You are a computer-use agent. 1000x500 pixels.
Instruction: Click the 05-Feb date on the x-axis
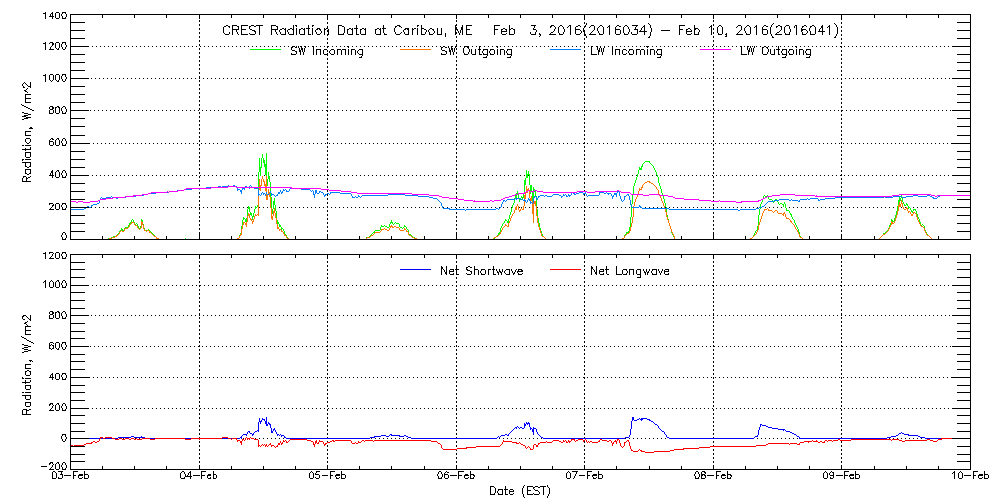[x=328, y=477]
